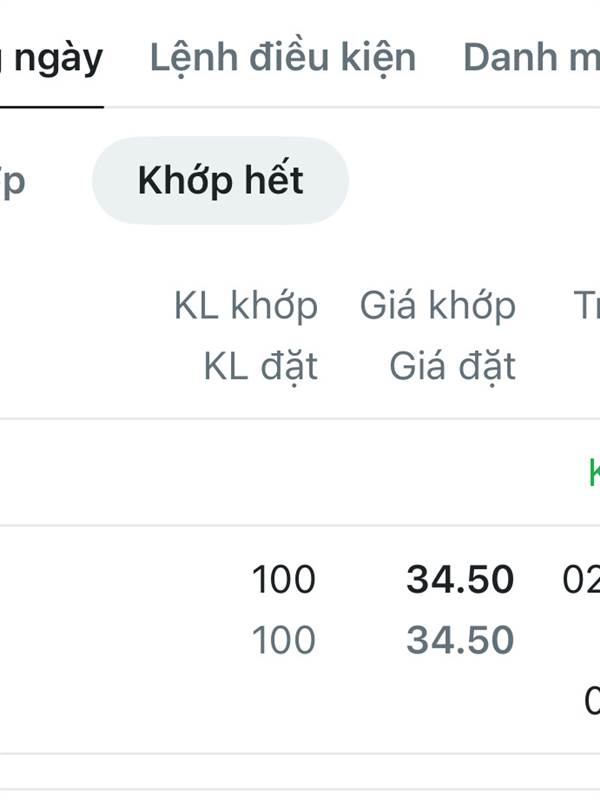Click the cut-off "T" column header

point(587,306)
